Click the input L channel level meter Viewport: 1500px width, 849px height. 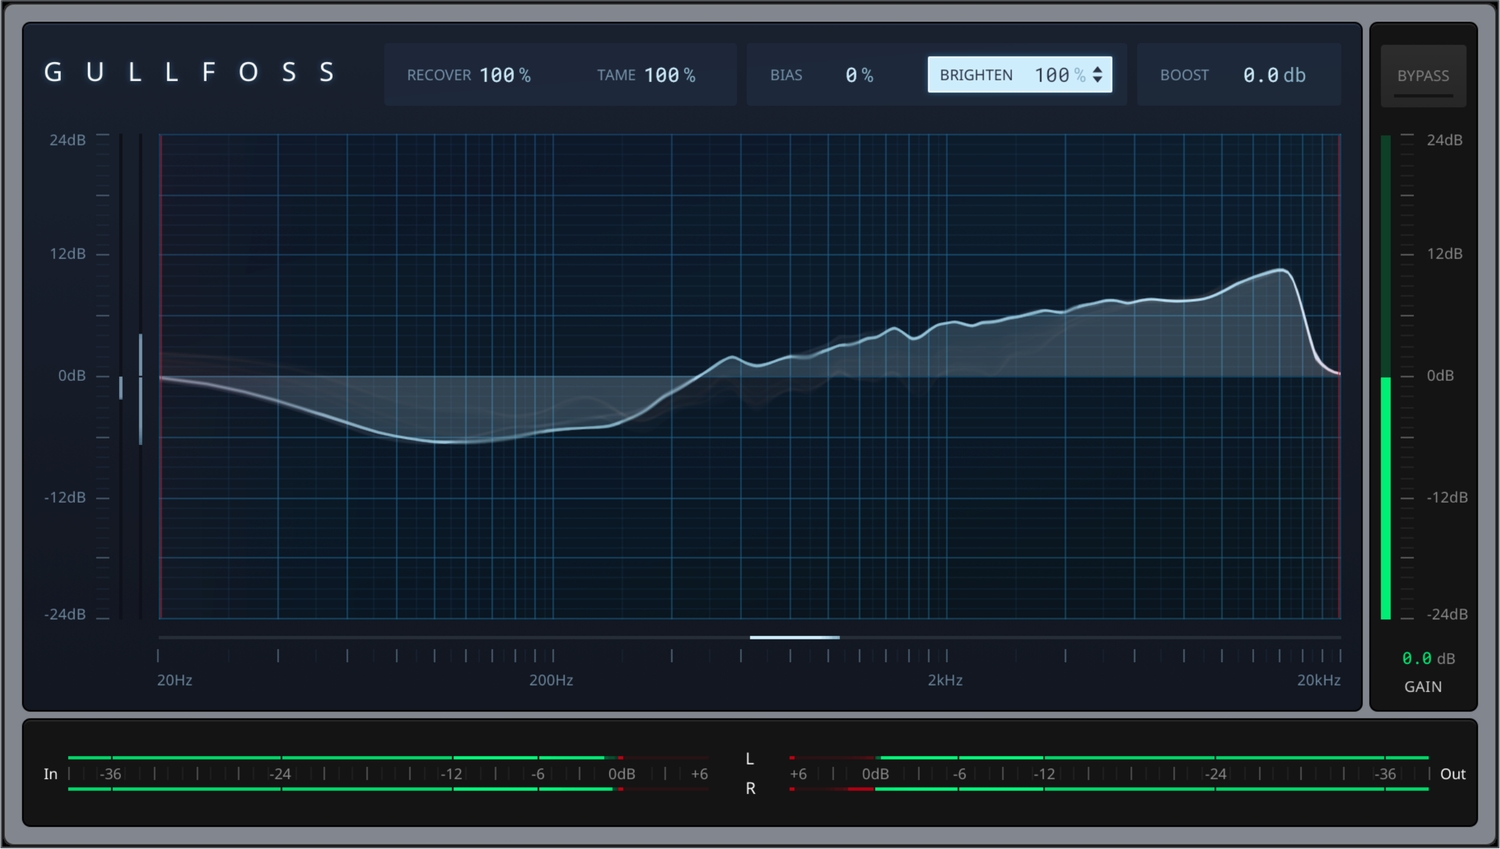(340, 758)
